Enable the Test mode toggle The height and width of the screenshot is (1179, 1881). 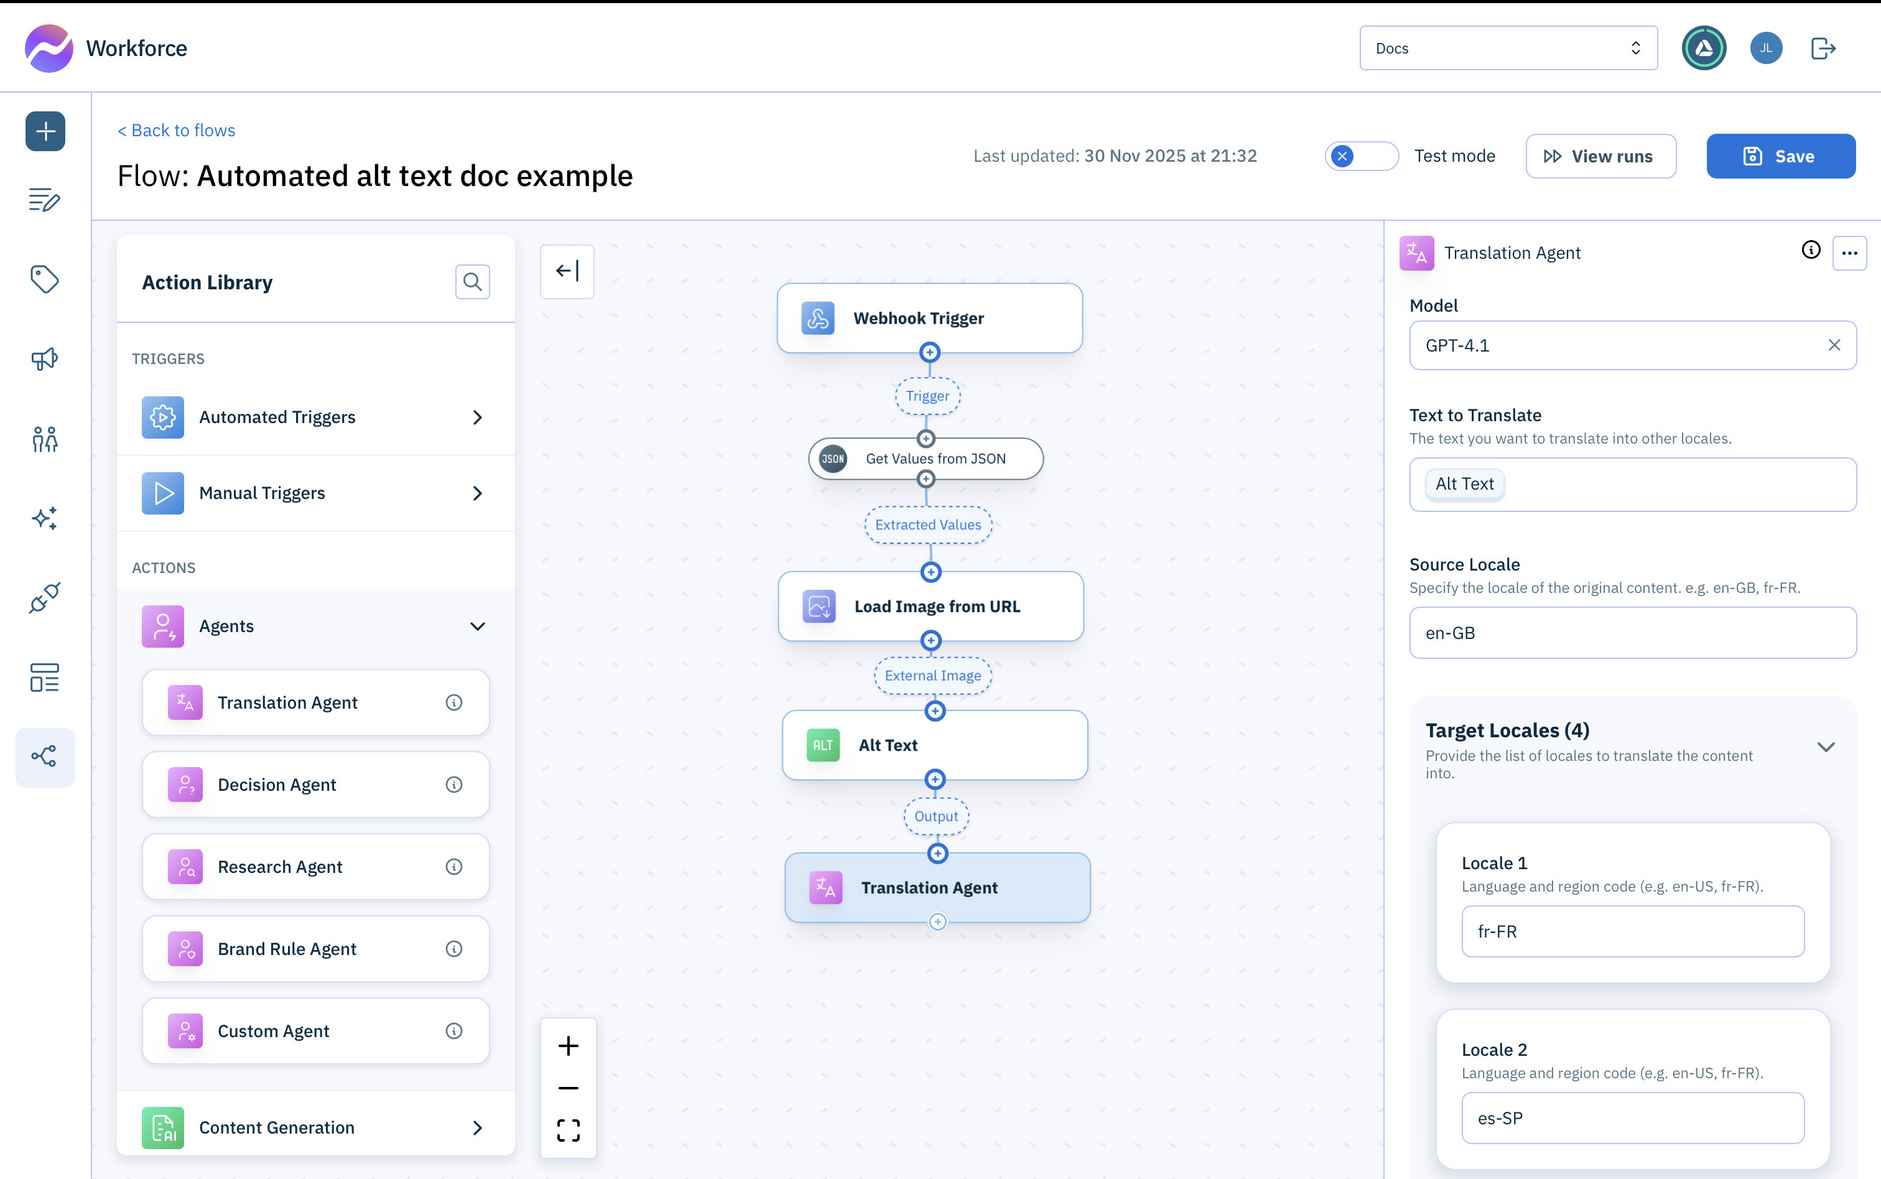click(1362, 156)
